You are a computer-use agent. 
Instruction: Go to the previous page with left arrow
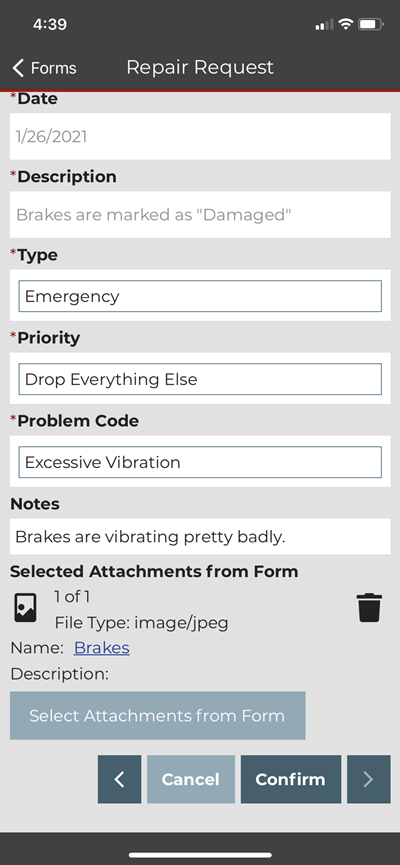[x=119, y=779]
